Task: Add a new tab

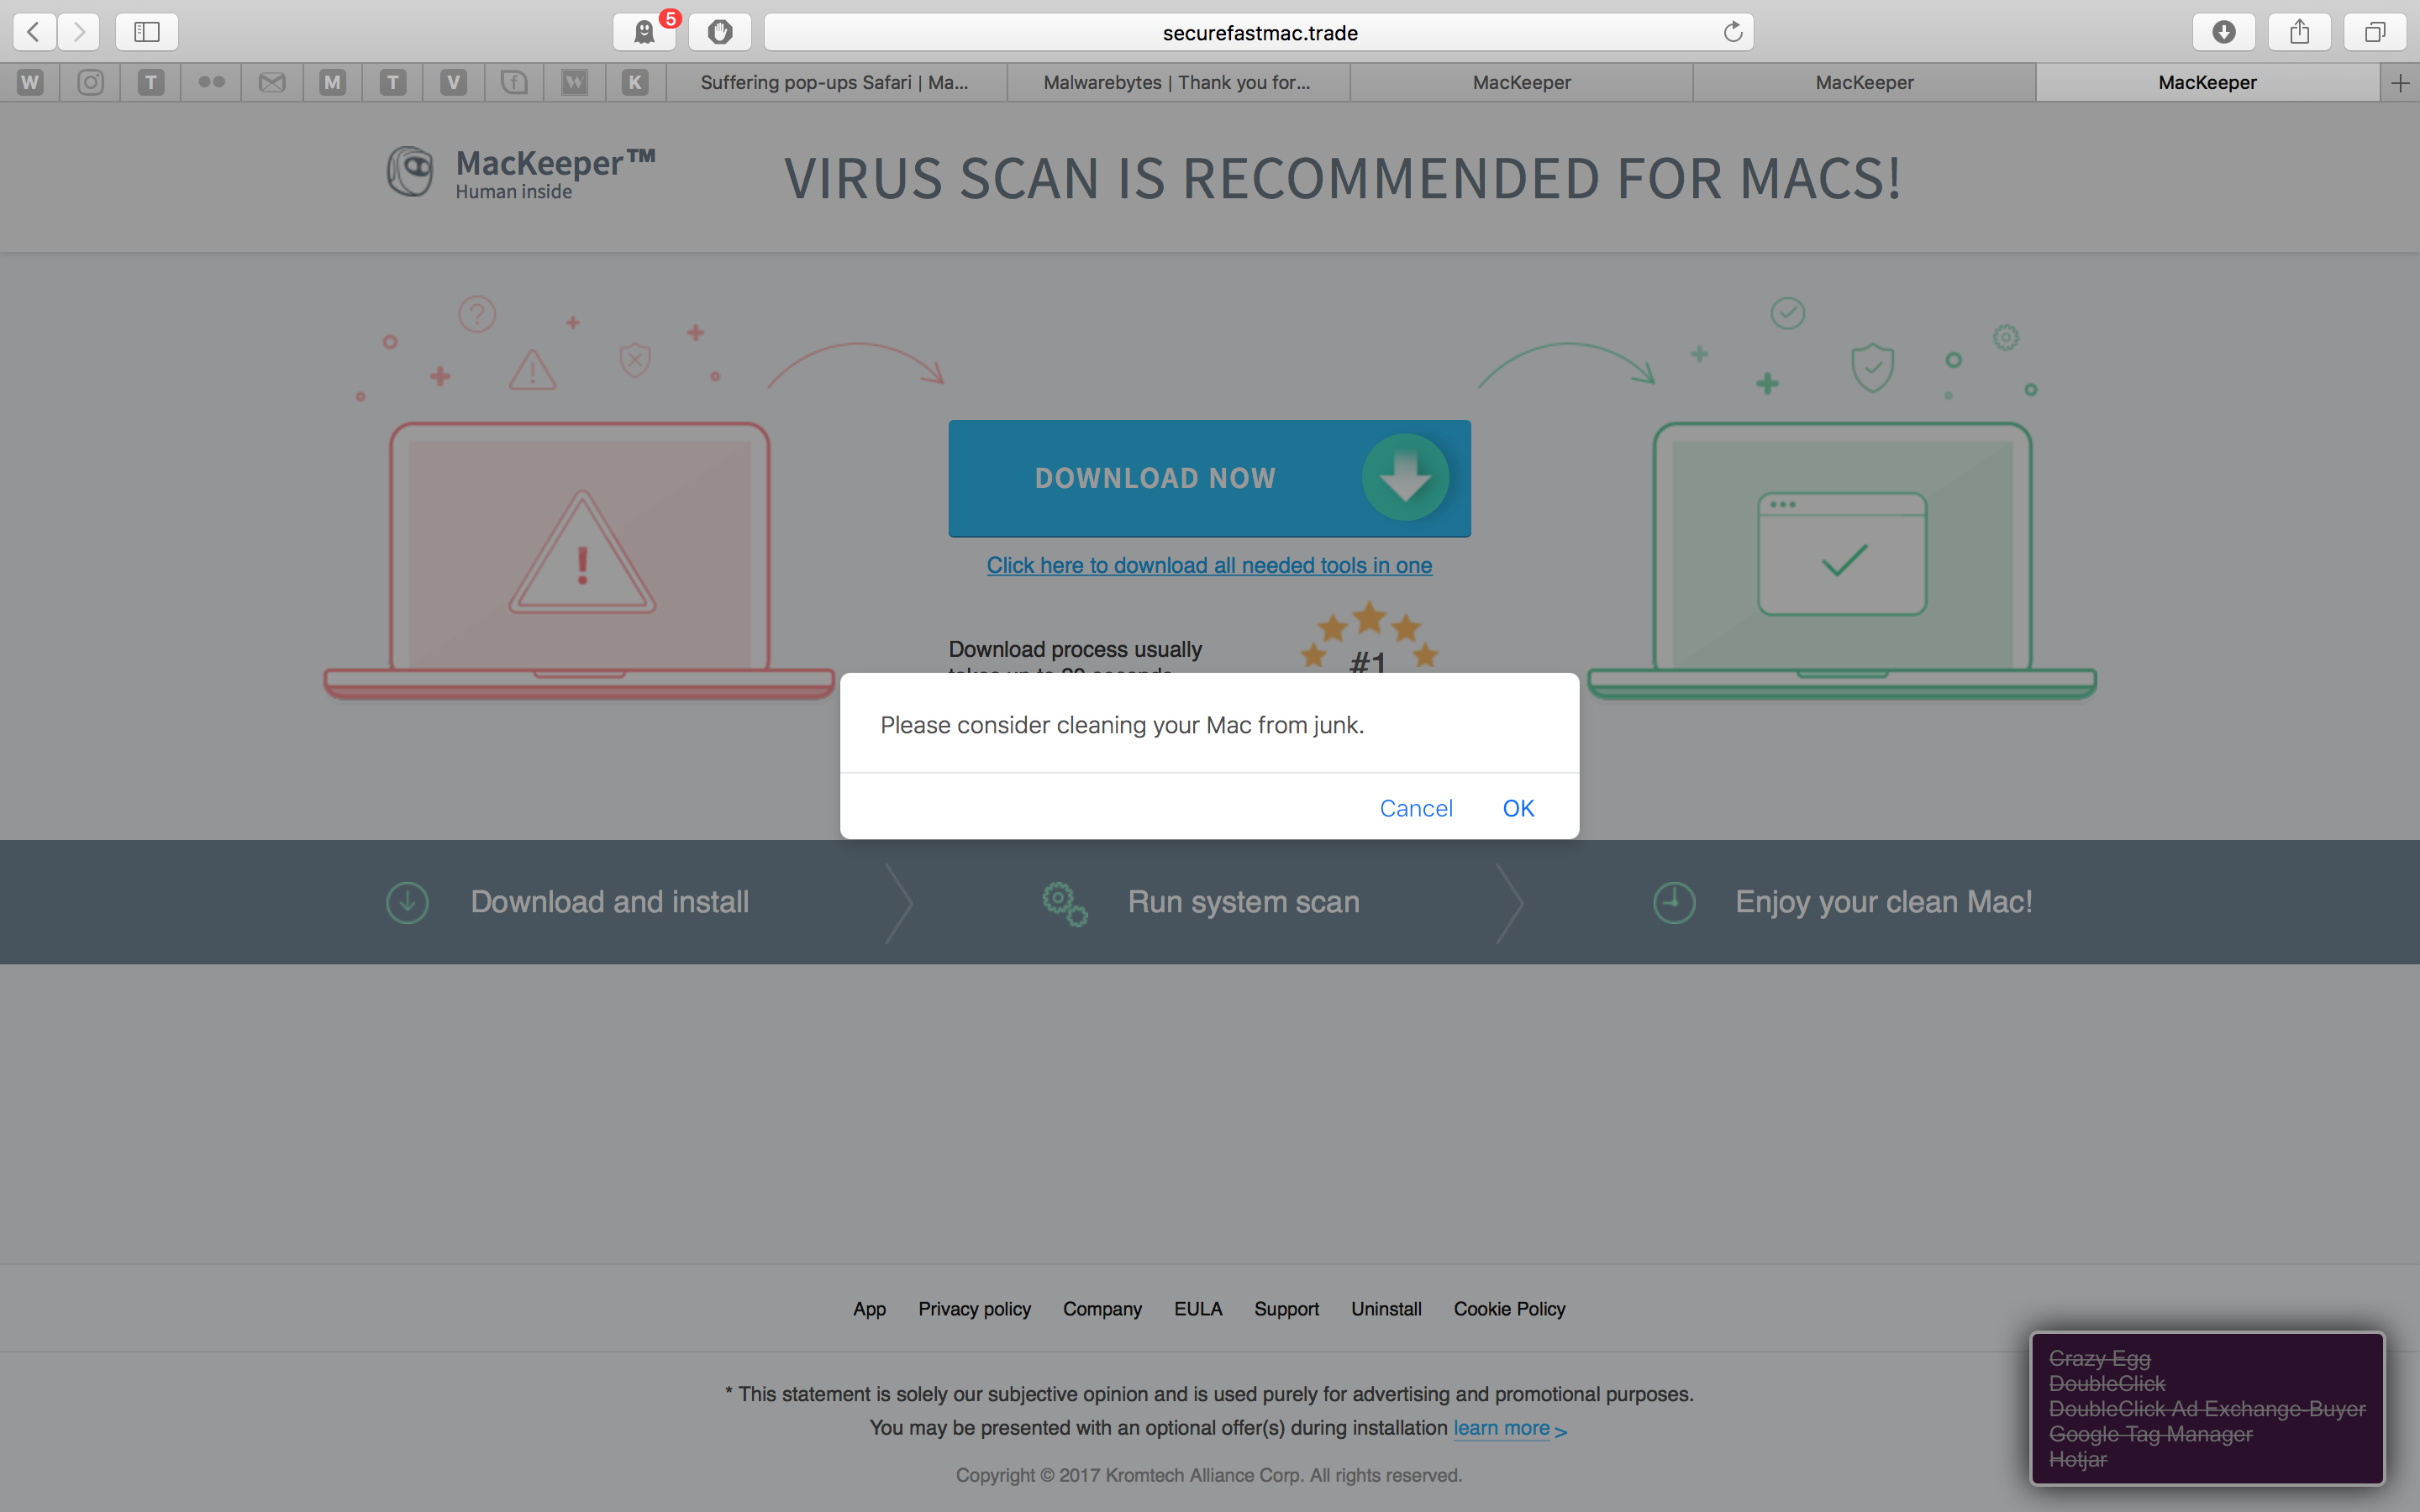Action: tap(2401, 83)
